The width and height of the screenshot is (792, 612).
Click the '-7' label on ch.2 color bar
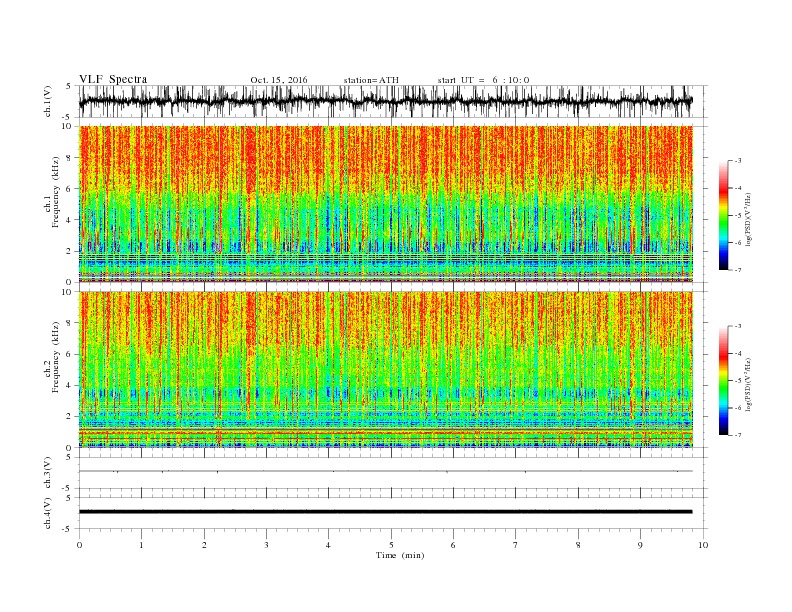coord(738,435)
